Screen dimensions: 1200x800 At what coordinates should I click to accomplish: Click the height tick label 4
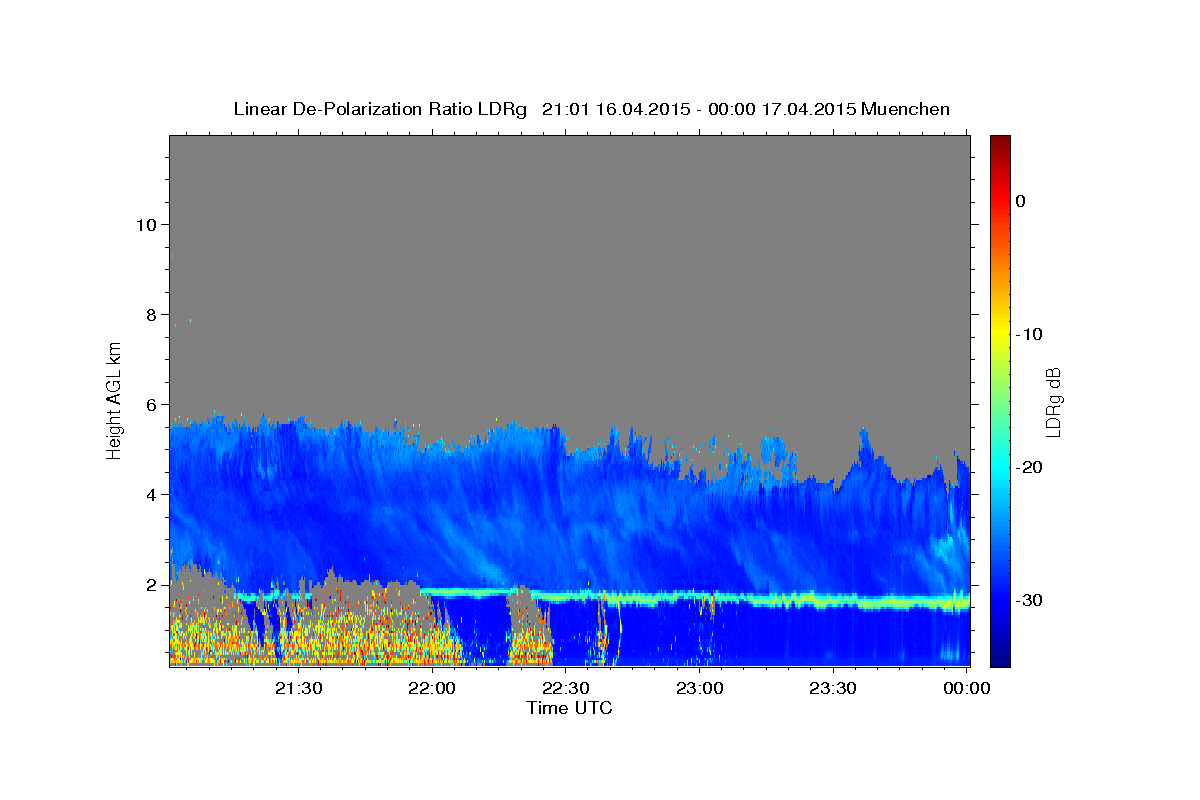[151, 494]
